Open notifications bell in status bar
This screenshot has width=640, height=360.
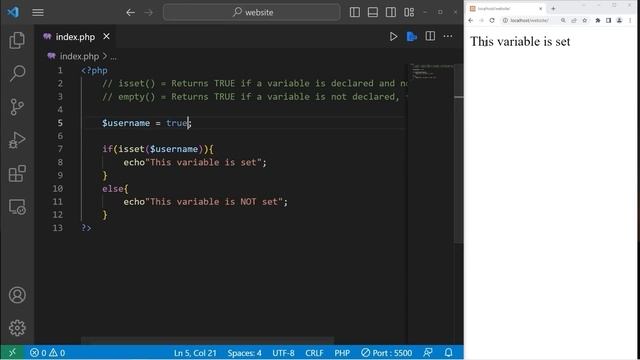448,353
